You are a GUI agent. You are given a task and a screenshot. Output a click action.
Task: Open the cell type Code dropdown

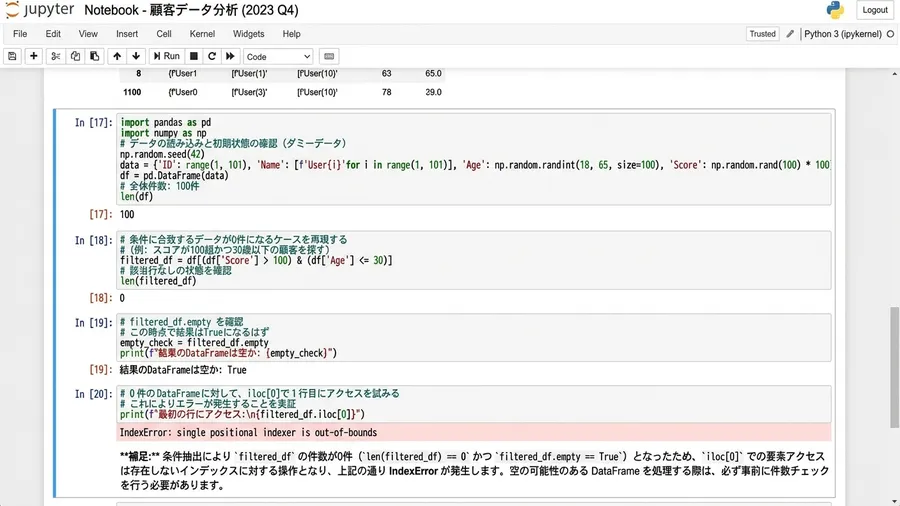(278, 56)
